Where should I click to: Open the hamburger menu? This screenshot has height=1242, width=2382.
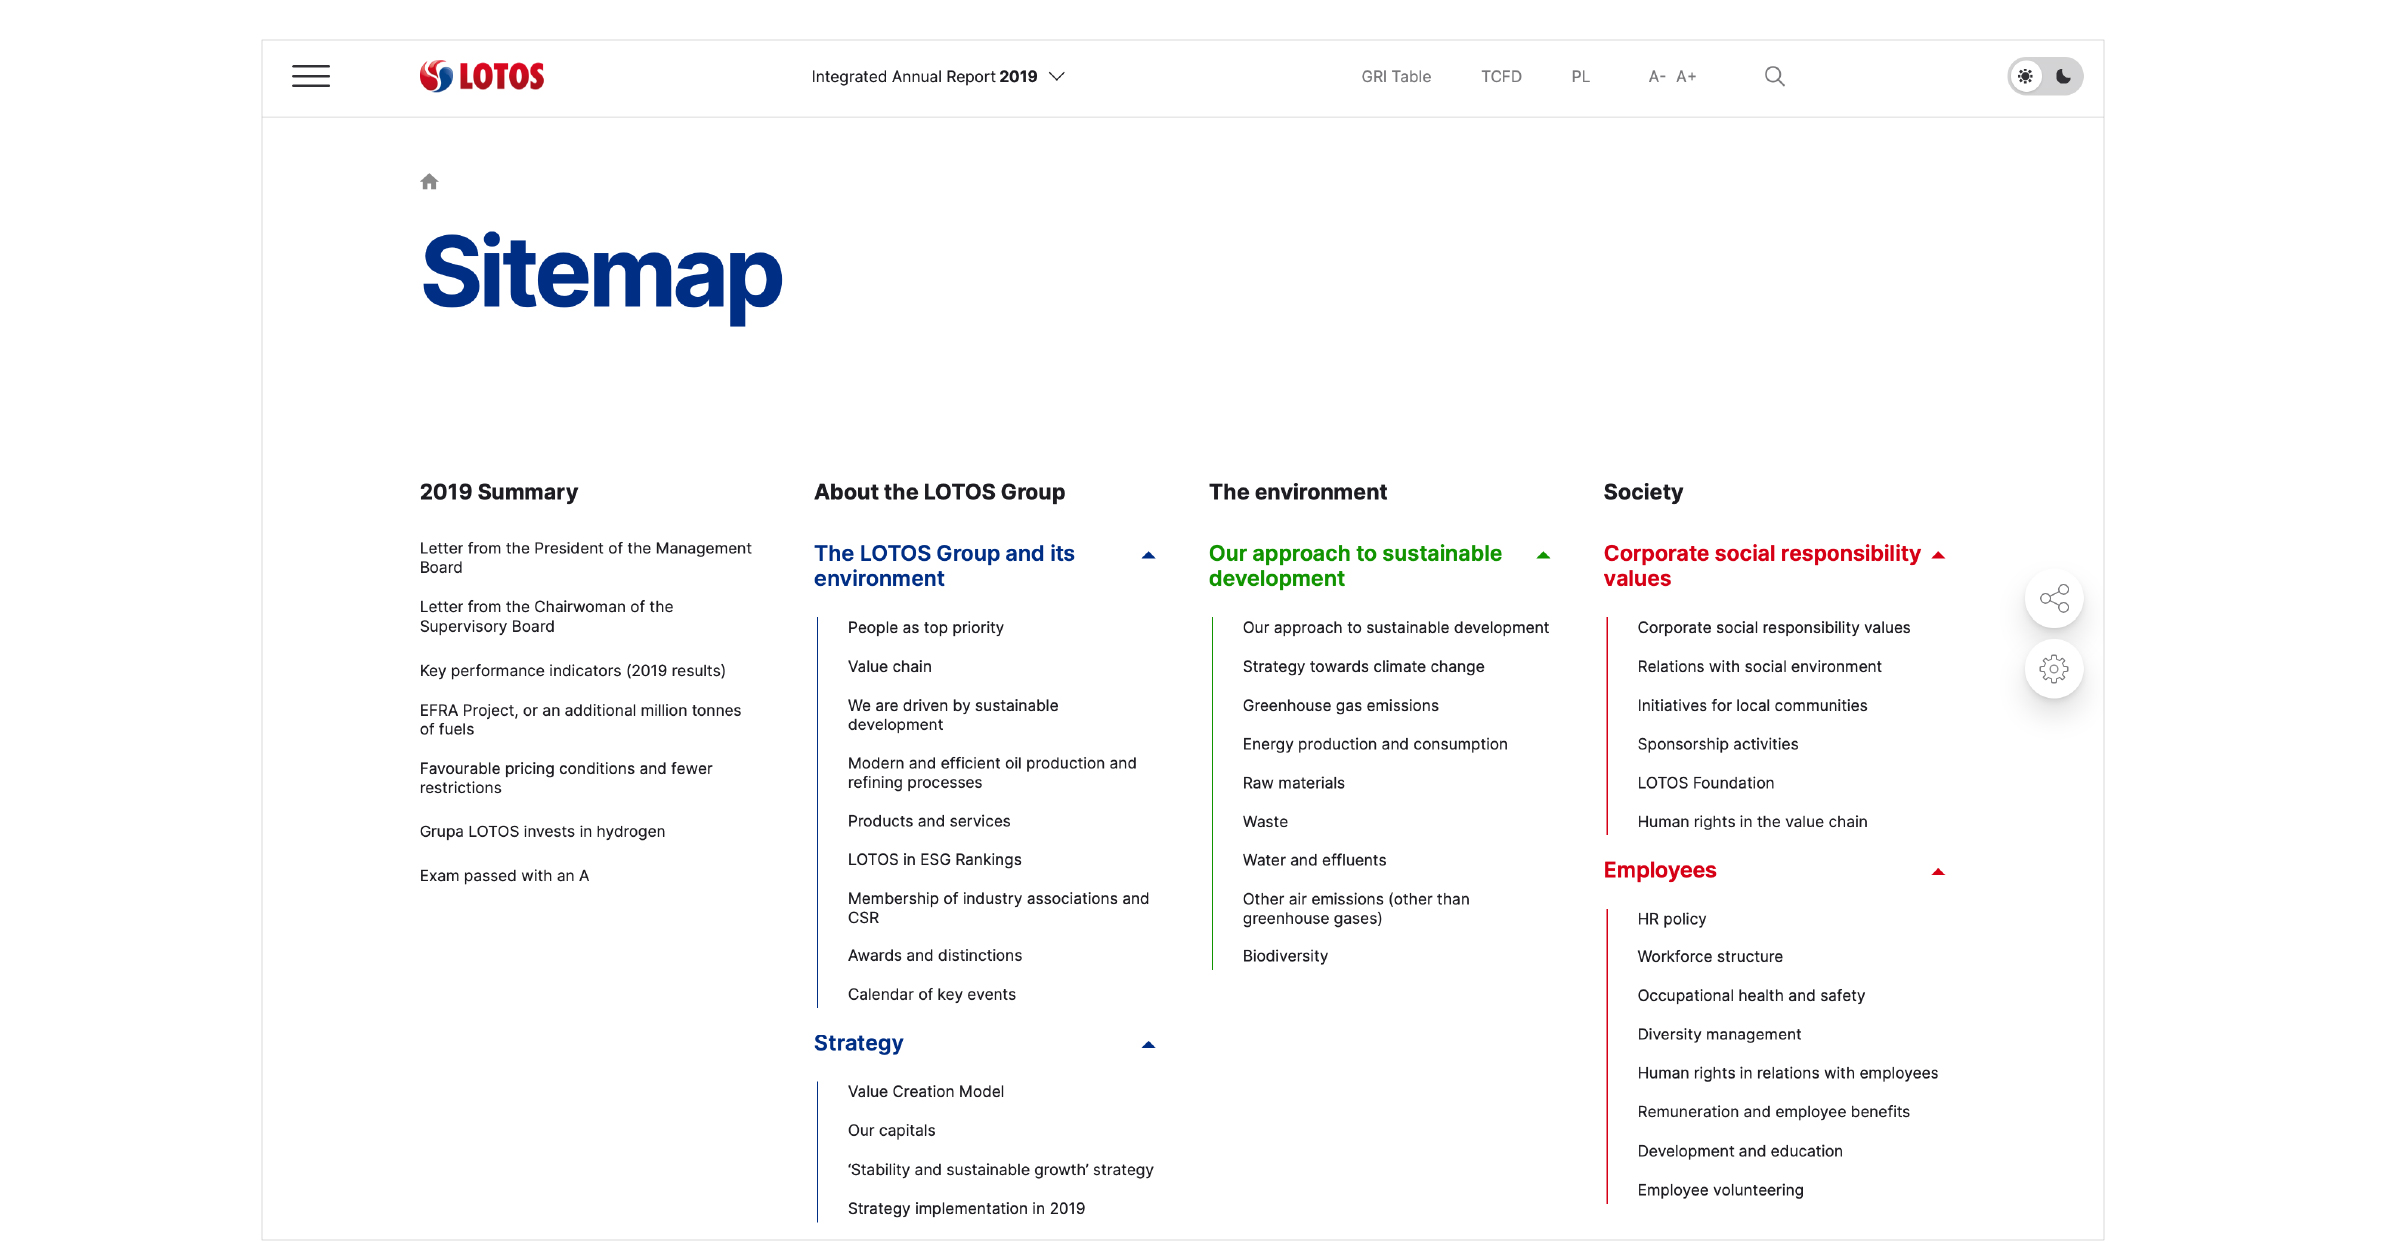tap(311, 76)
